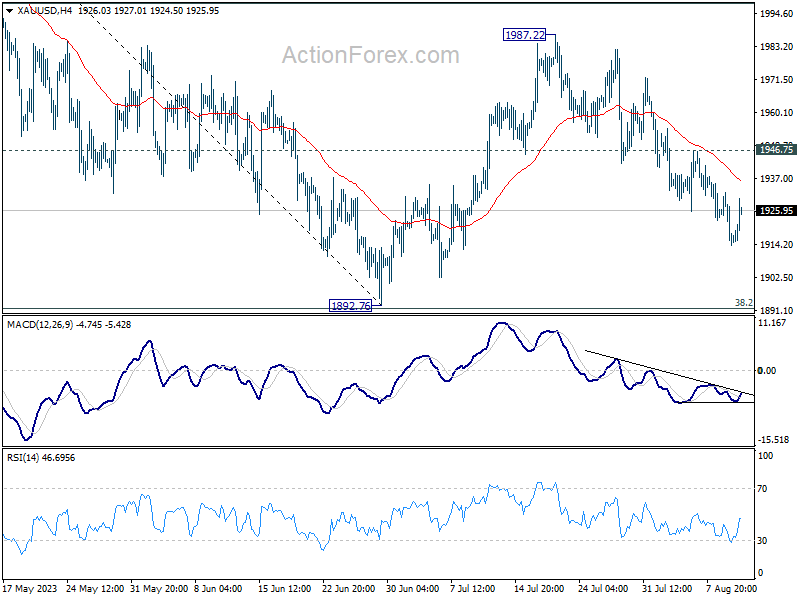Viewport: 800px width, 600px height.
Task: Click the 17 May 2023 date label
Action: coord(30,588)
